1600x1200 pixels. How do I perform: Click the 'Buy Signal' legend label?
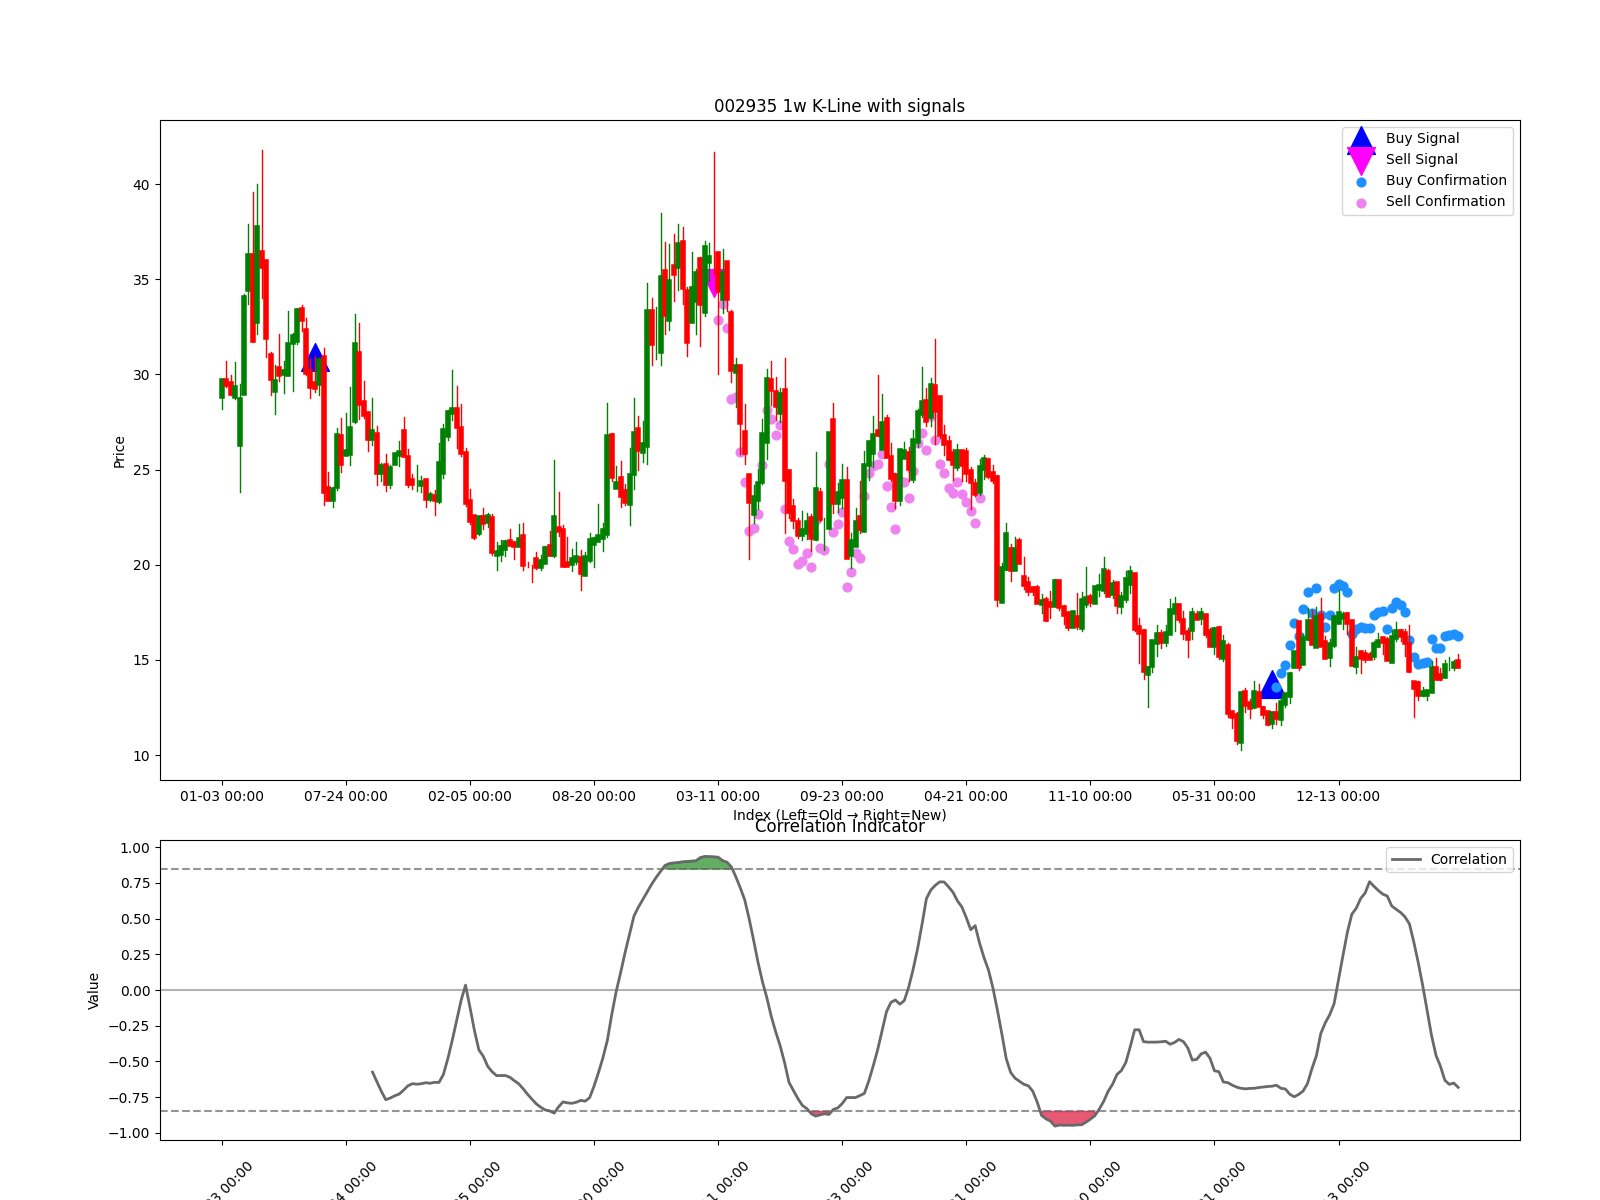click(1422, 138)
